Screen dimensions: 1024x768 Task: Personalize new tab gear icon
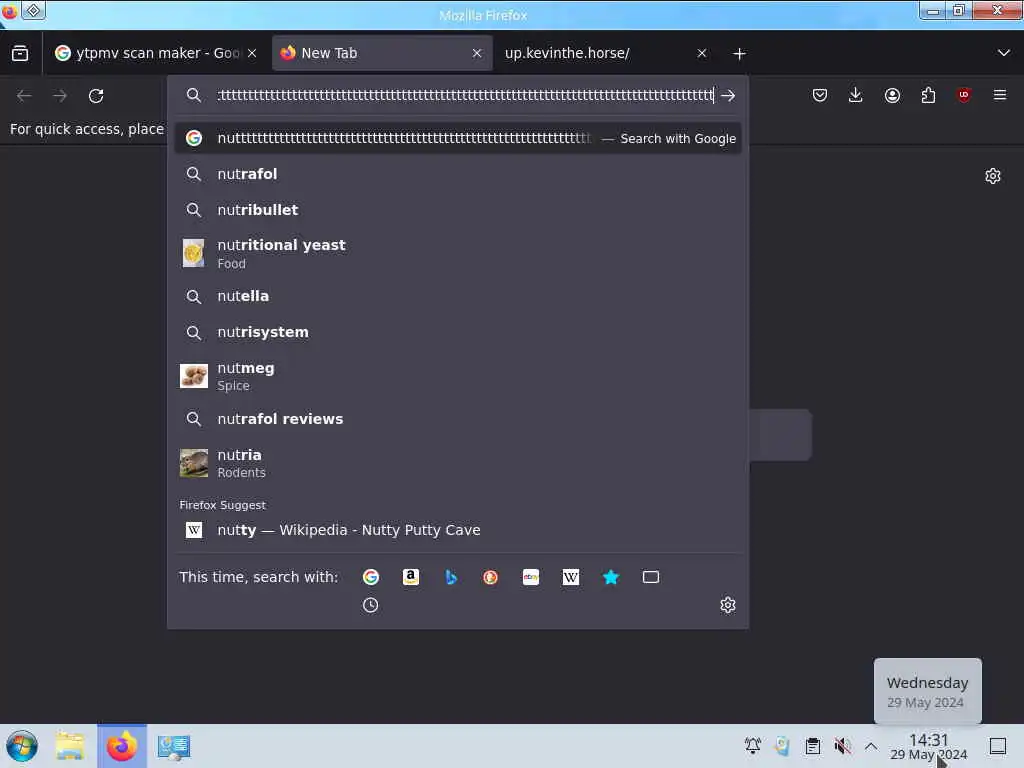tap(993, 176)
